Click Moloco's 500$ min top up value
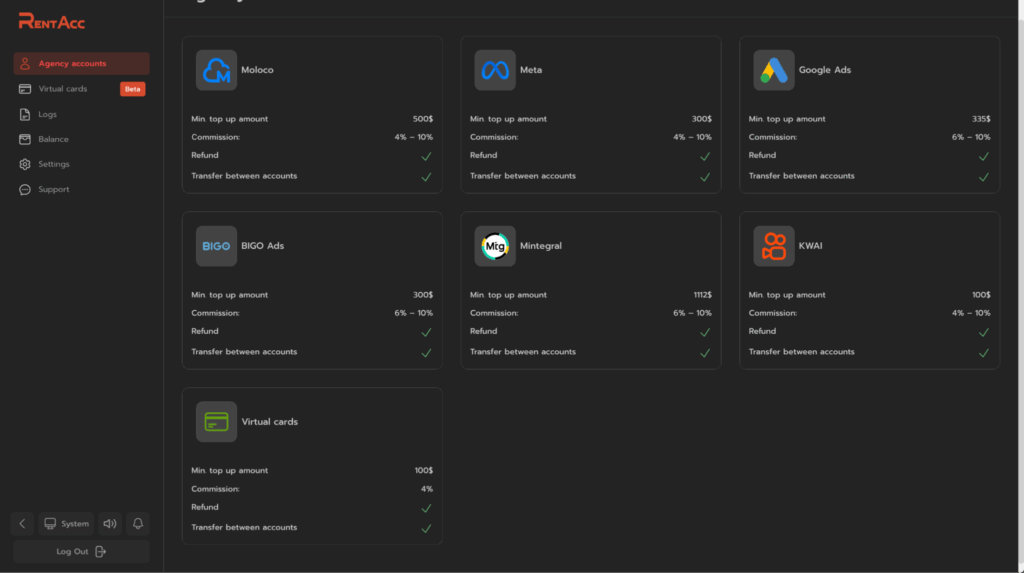Screen dimensions: 1024x573 (423, 119)
